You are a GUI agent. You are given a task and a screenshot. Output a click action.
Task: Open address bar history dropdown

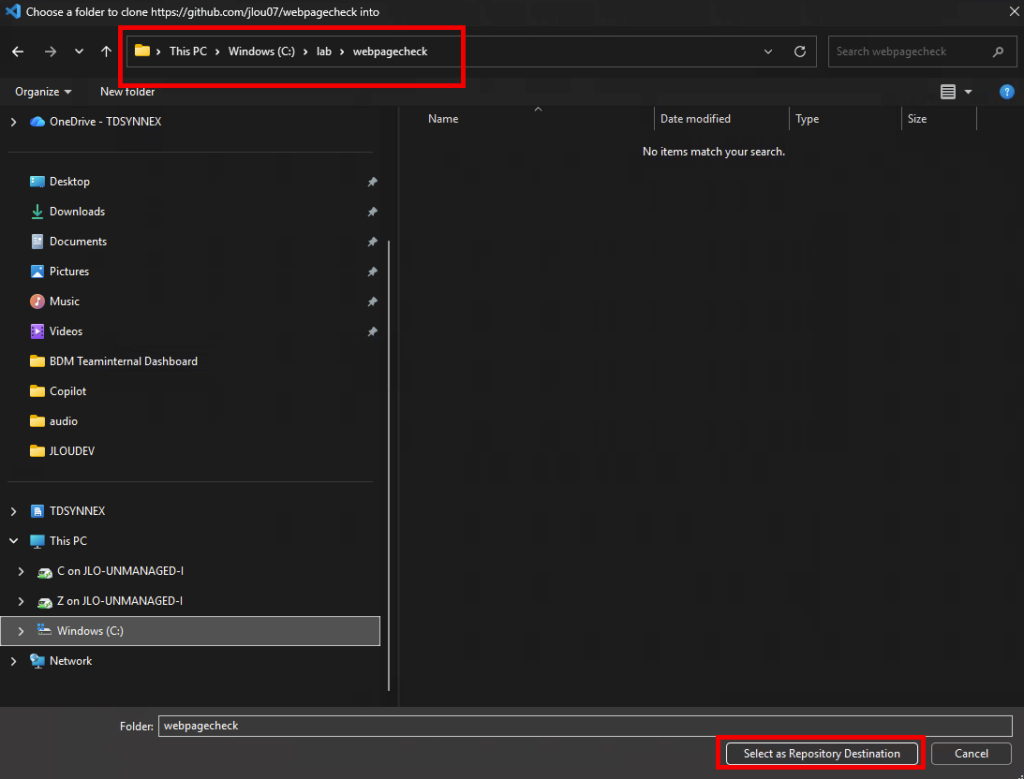(x=768, y=52)
